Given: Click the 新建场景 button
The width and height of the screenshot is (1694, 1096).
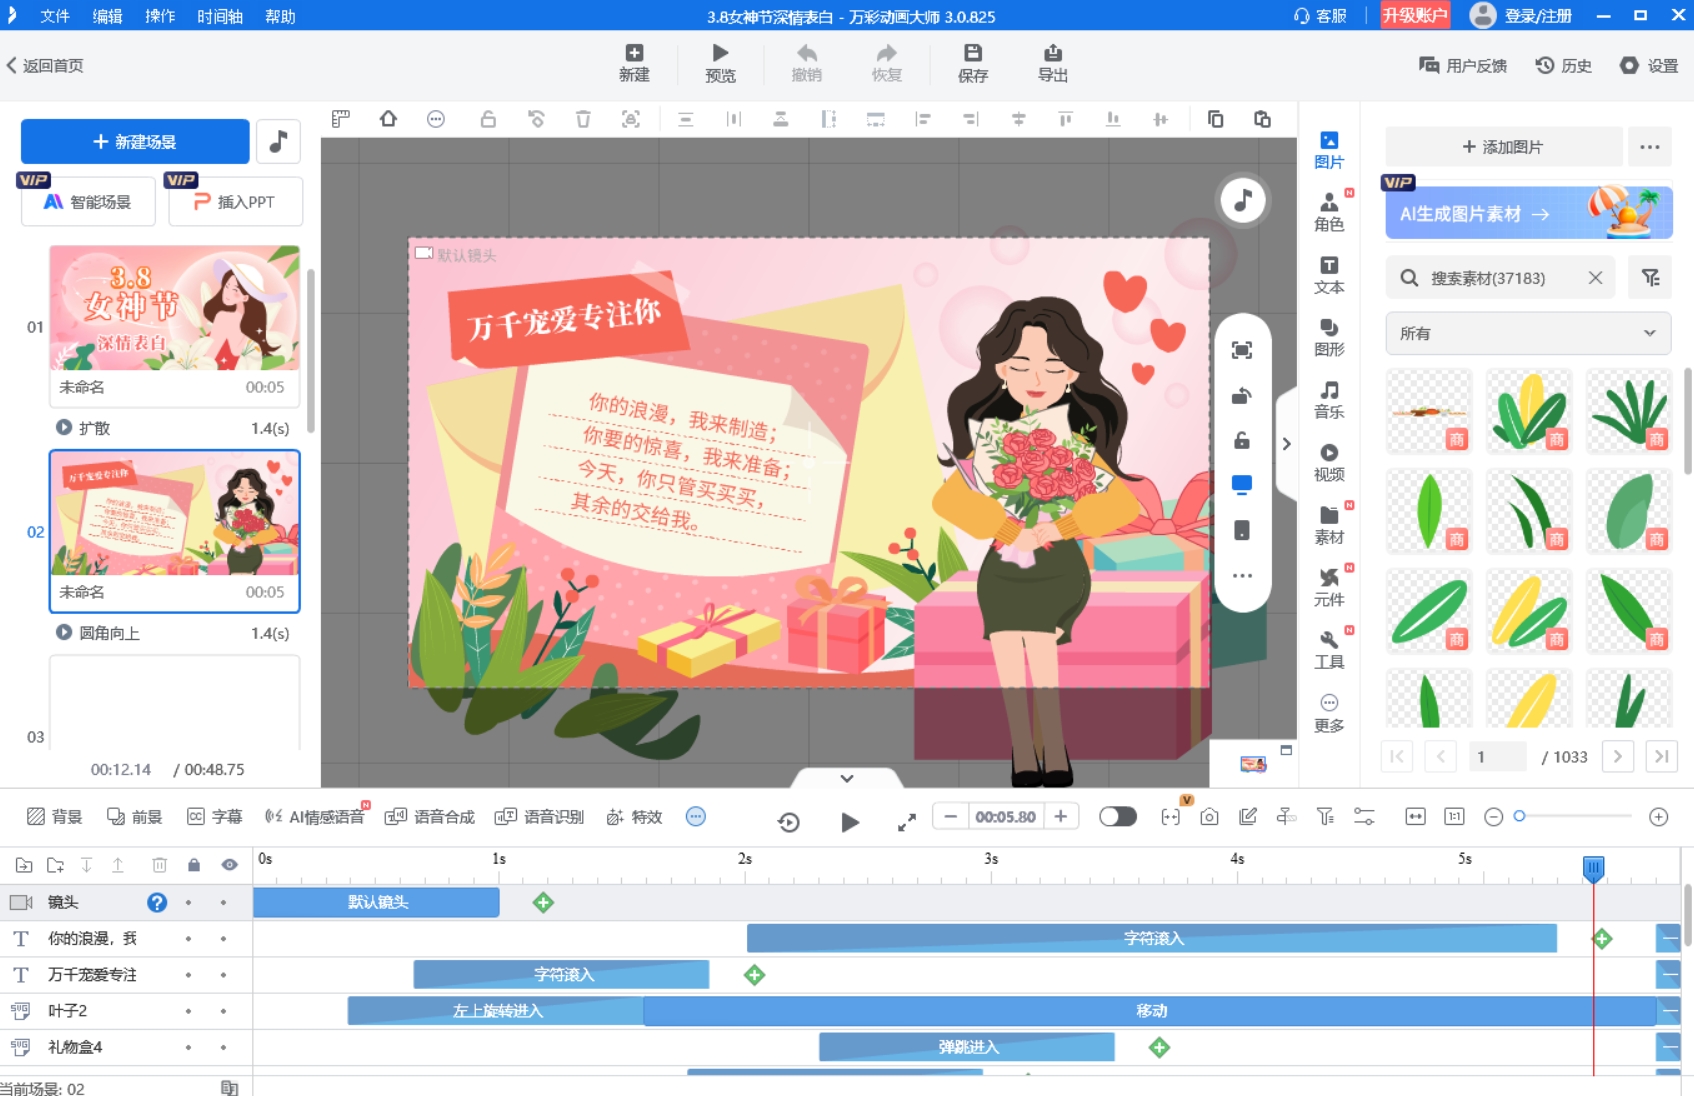Looking at the screenshot, I should click(x=135, y=141).
